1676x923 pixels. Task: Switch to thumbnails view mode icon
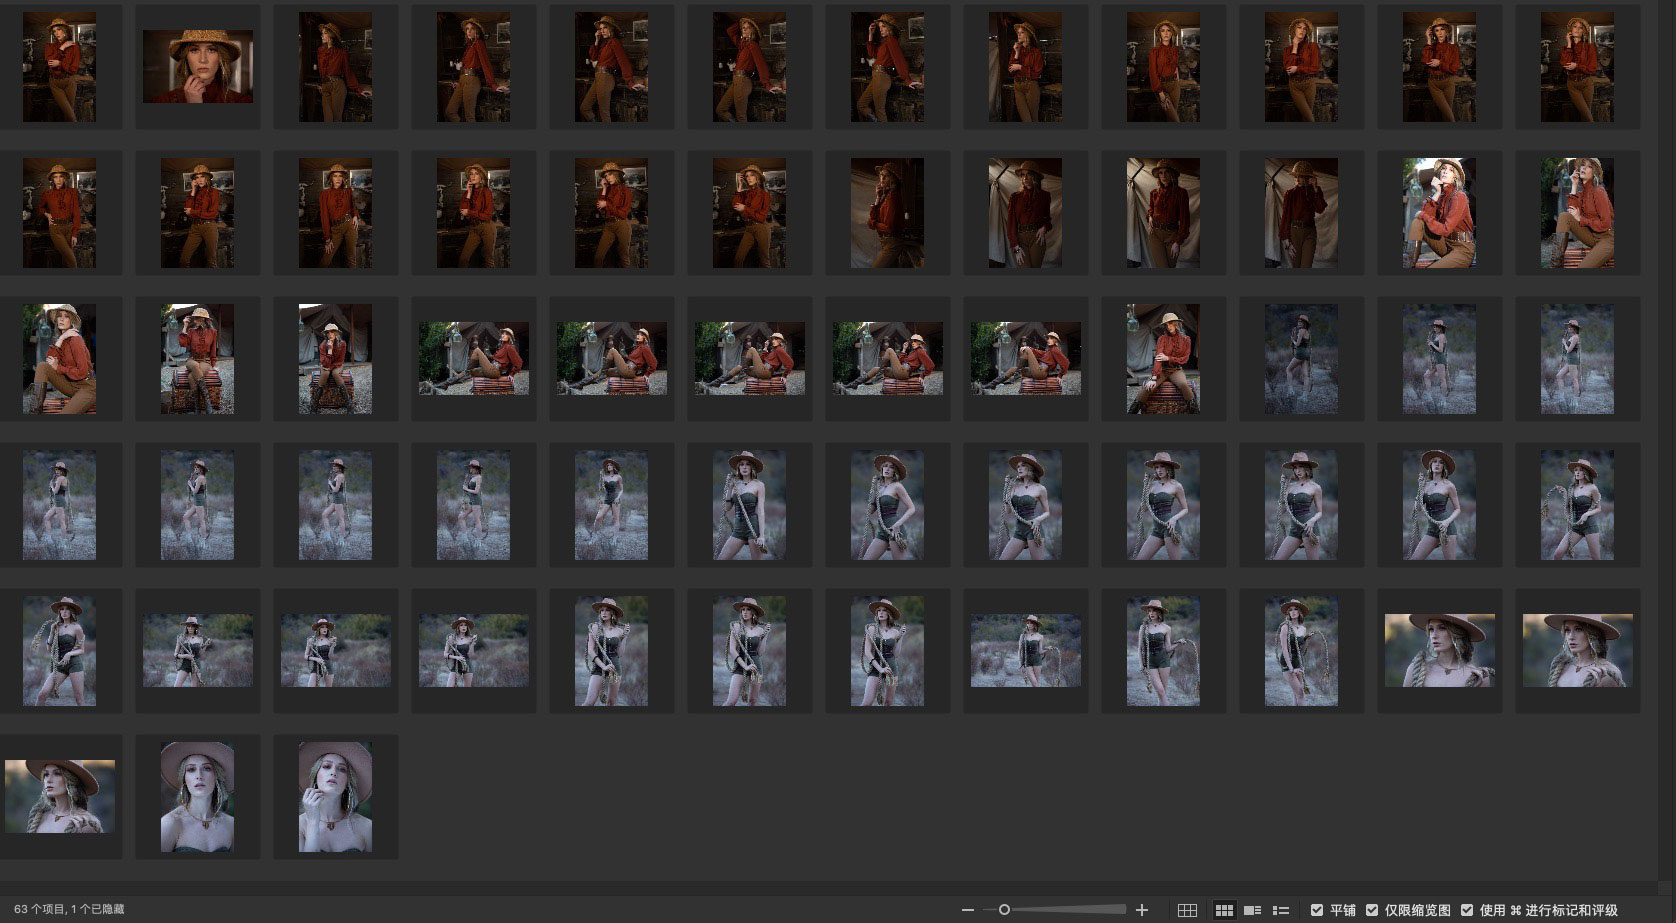pos(1223,910)
